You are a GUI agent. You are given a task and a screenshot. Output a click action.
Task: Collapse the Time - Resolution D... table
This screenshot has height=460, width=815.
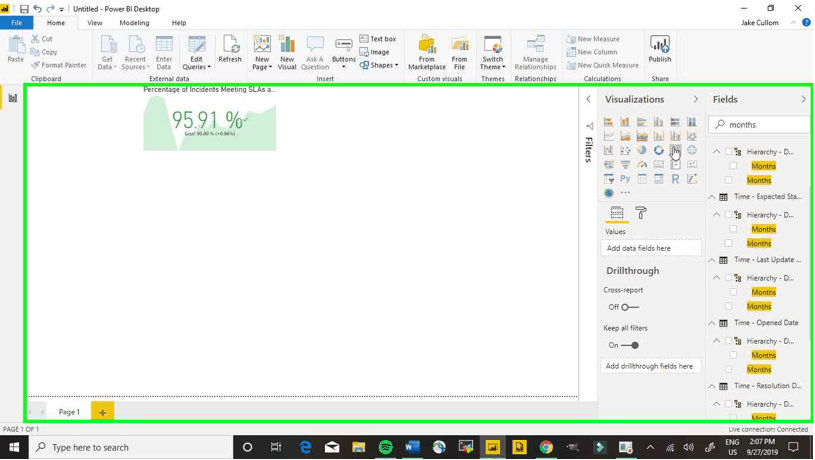pos(712,386)
